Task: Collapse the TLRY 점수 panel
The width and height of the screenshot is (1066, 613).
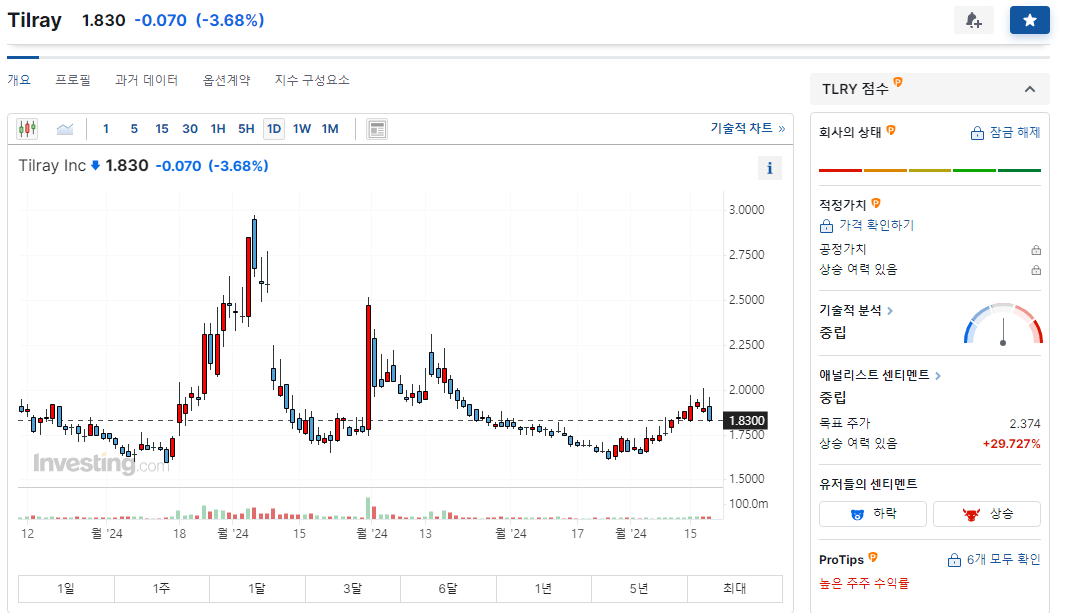Action: coord(1029,89)
